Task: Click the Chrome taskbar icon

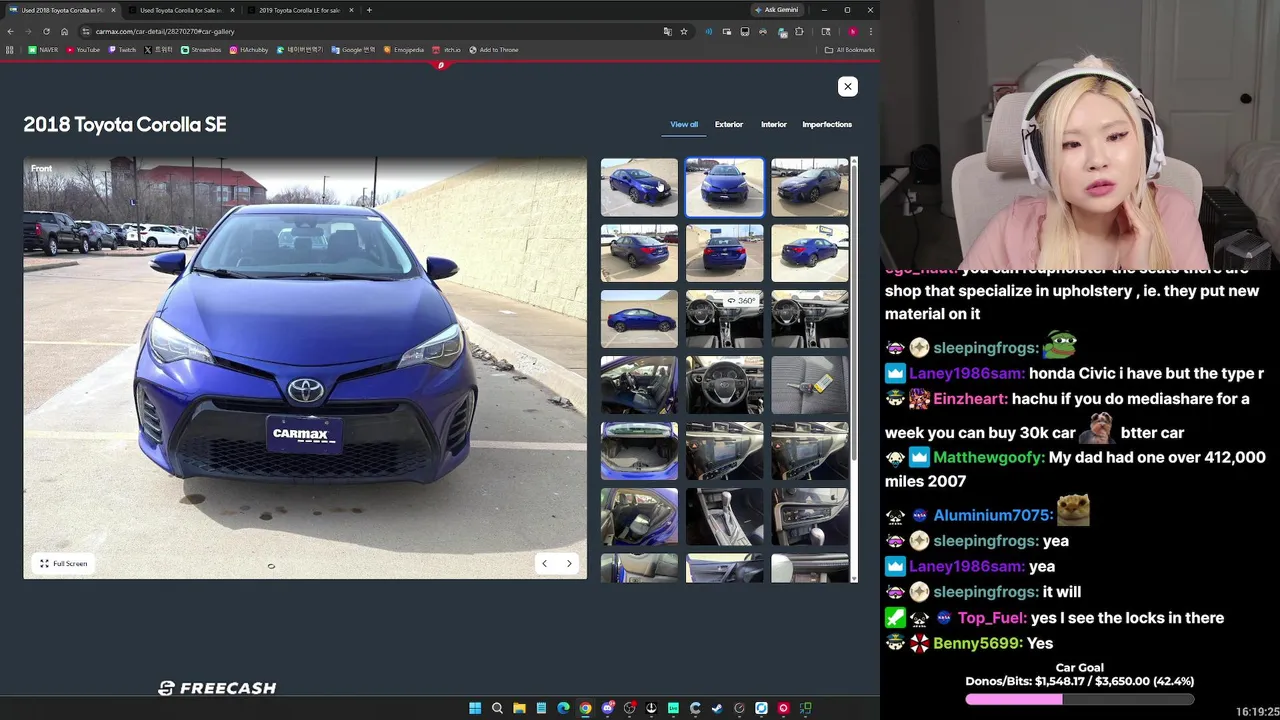Action: pos(585,708)
